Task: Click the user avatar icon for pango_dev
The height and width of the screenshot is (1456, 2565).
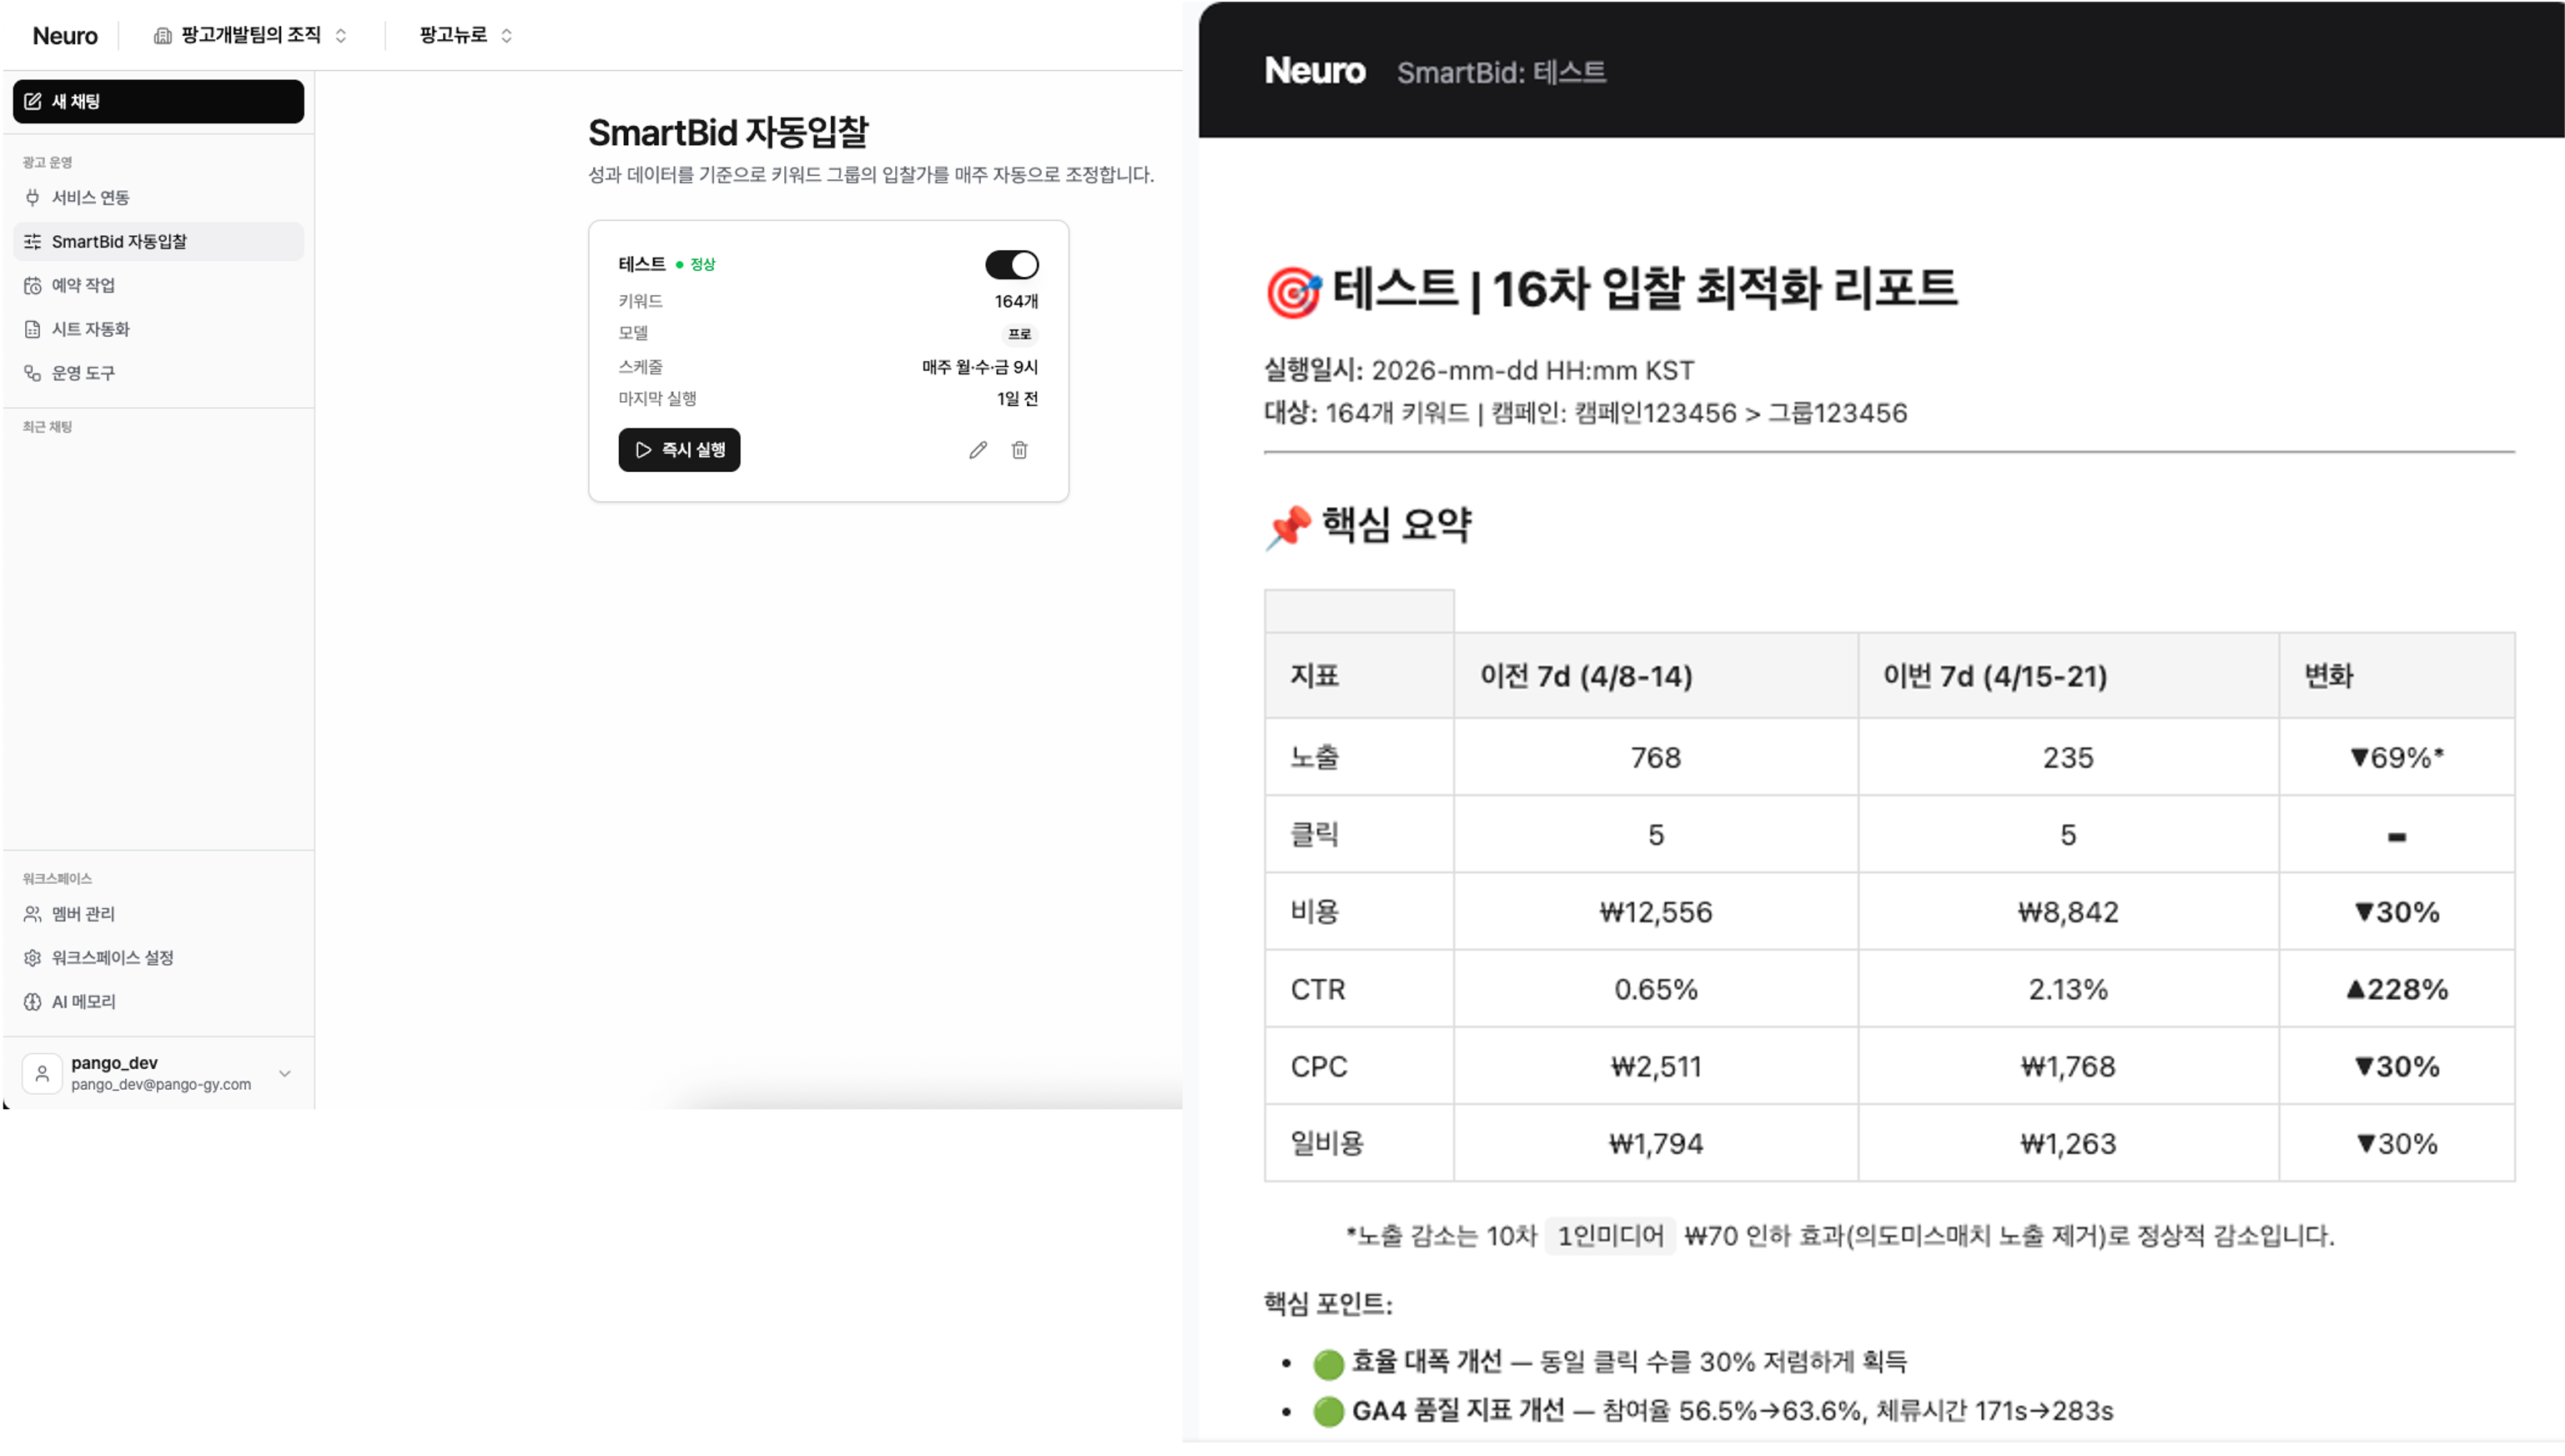Action: 42,1073
